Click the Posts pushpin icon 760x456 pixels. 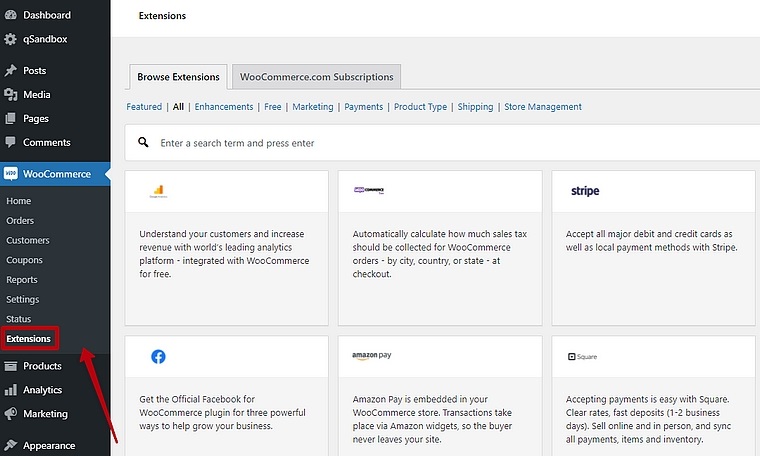(x=11, y=71)
